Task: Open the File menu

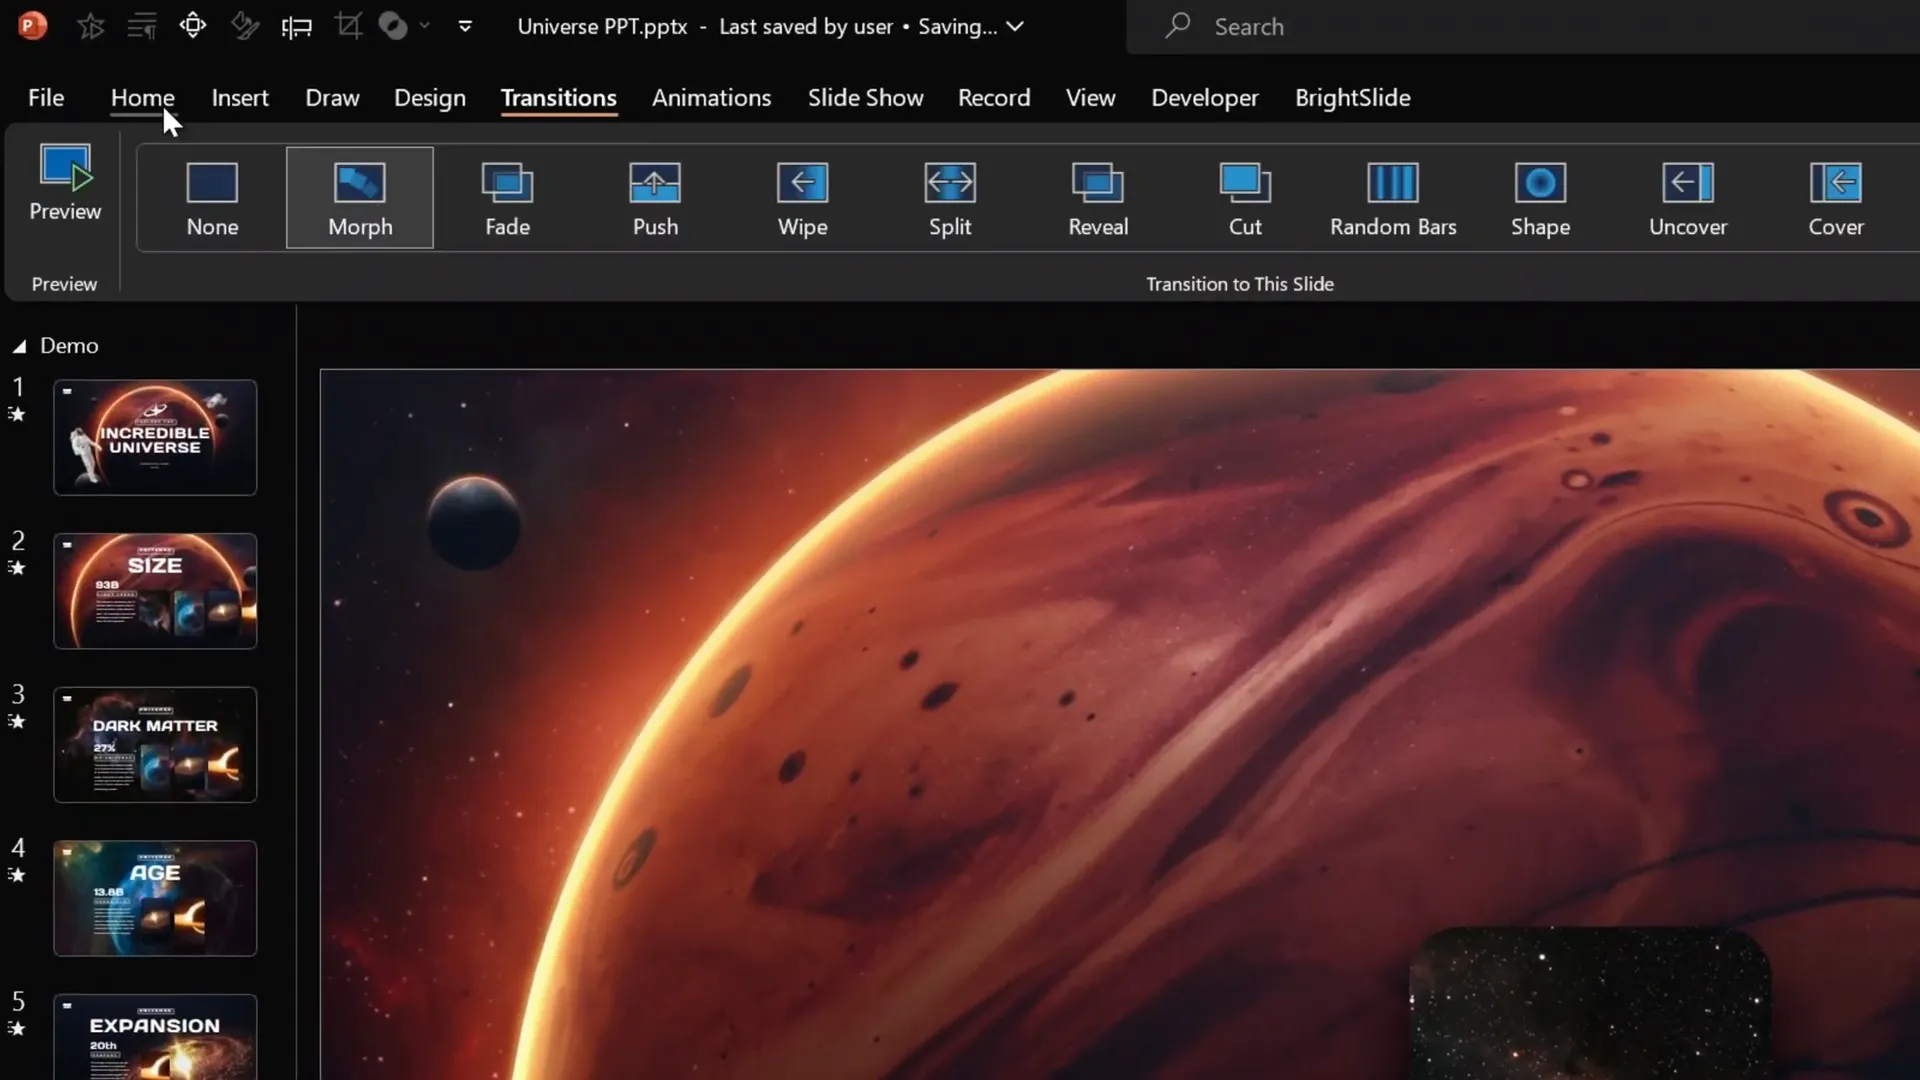Action: point(46,98)
